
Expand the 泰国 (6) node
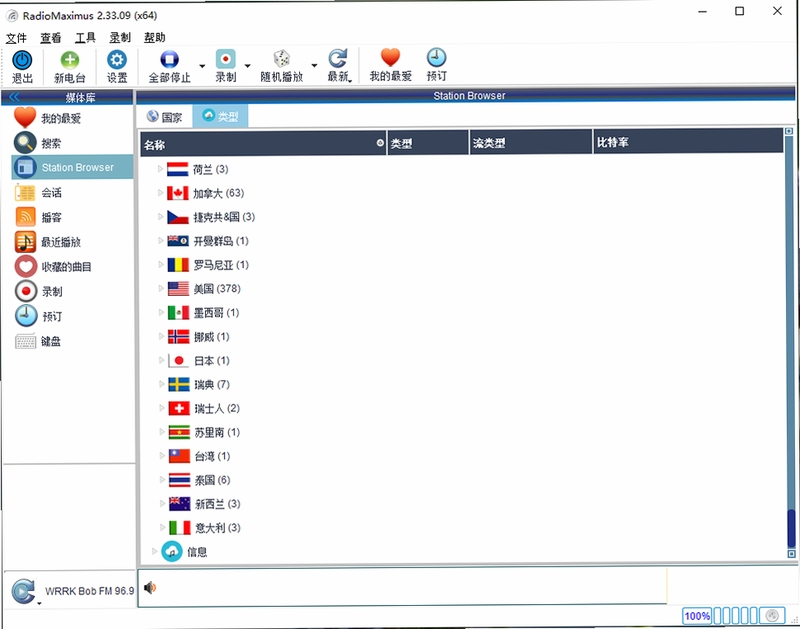point(162,480)
